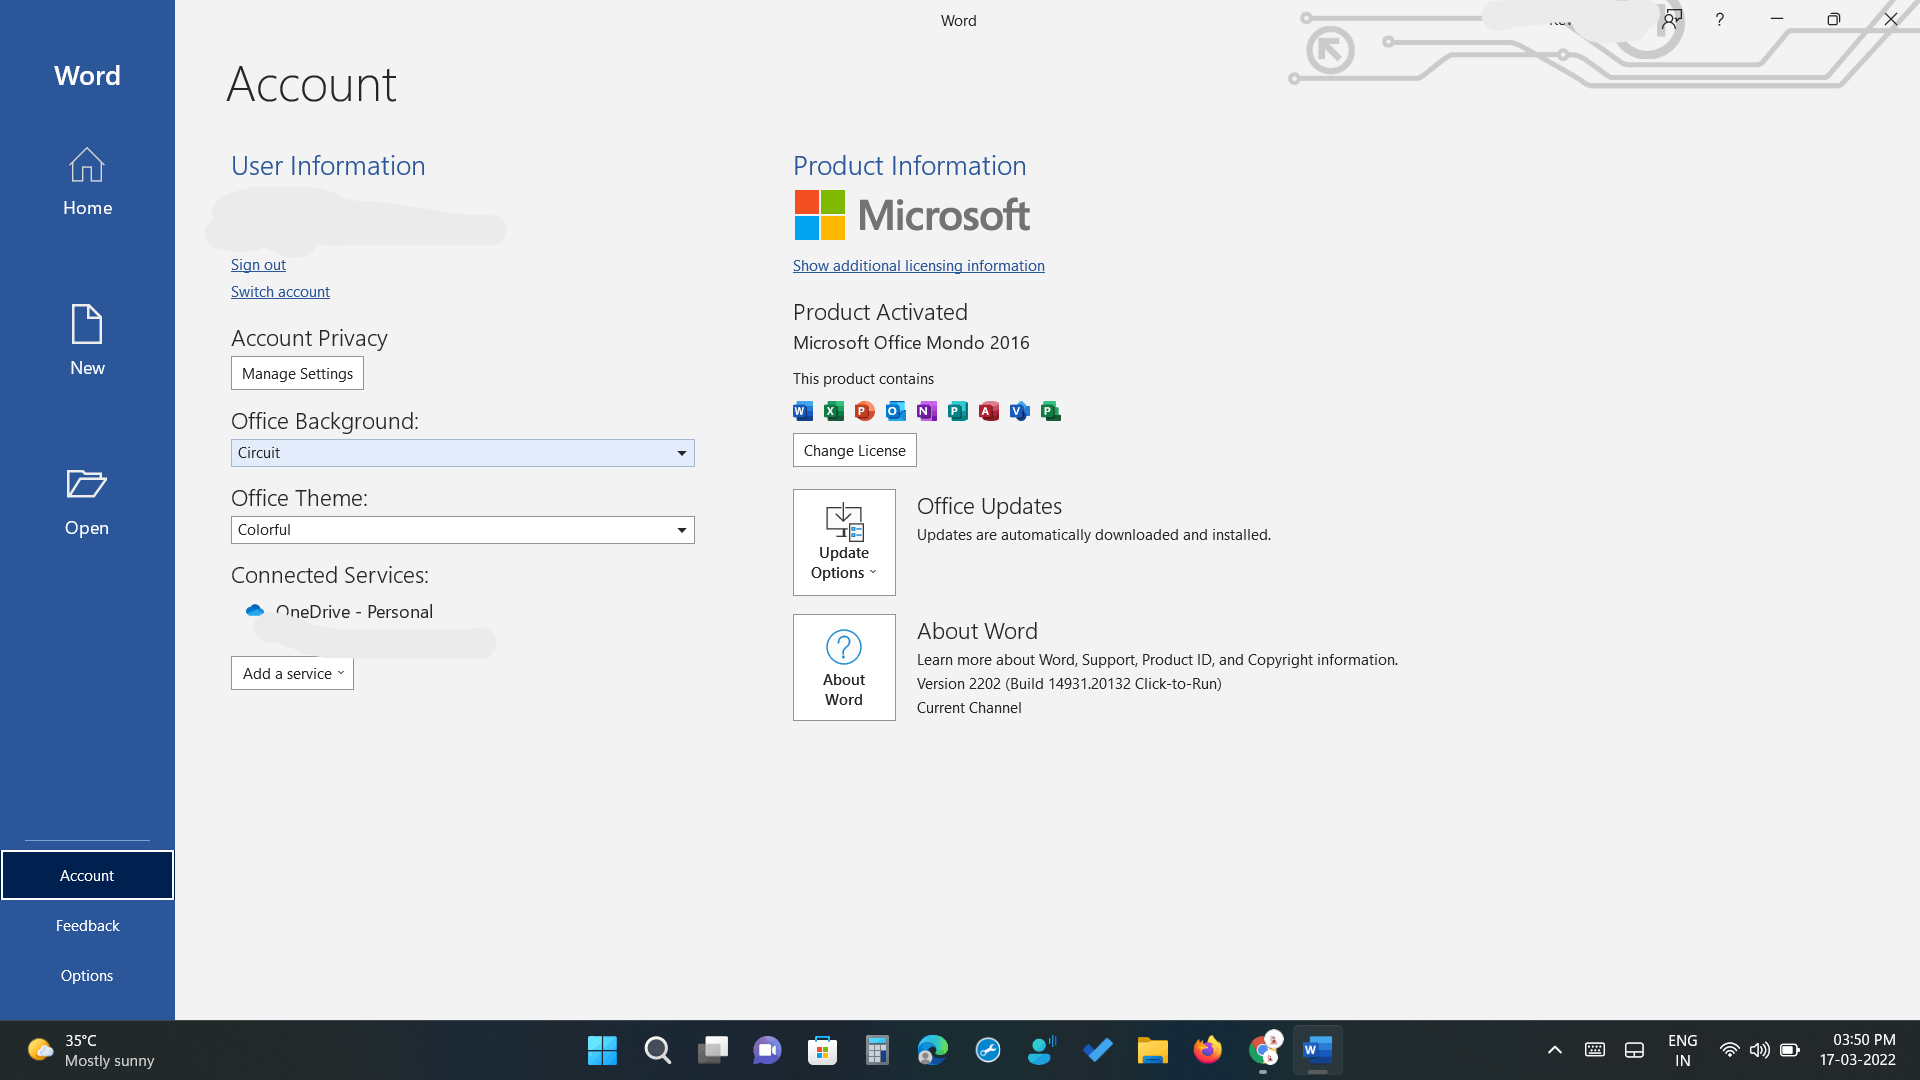
Task: Click the OneNote product icon
Action: click(926, 411)
